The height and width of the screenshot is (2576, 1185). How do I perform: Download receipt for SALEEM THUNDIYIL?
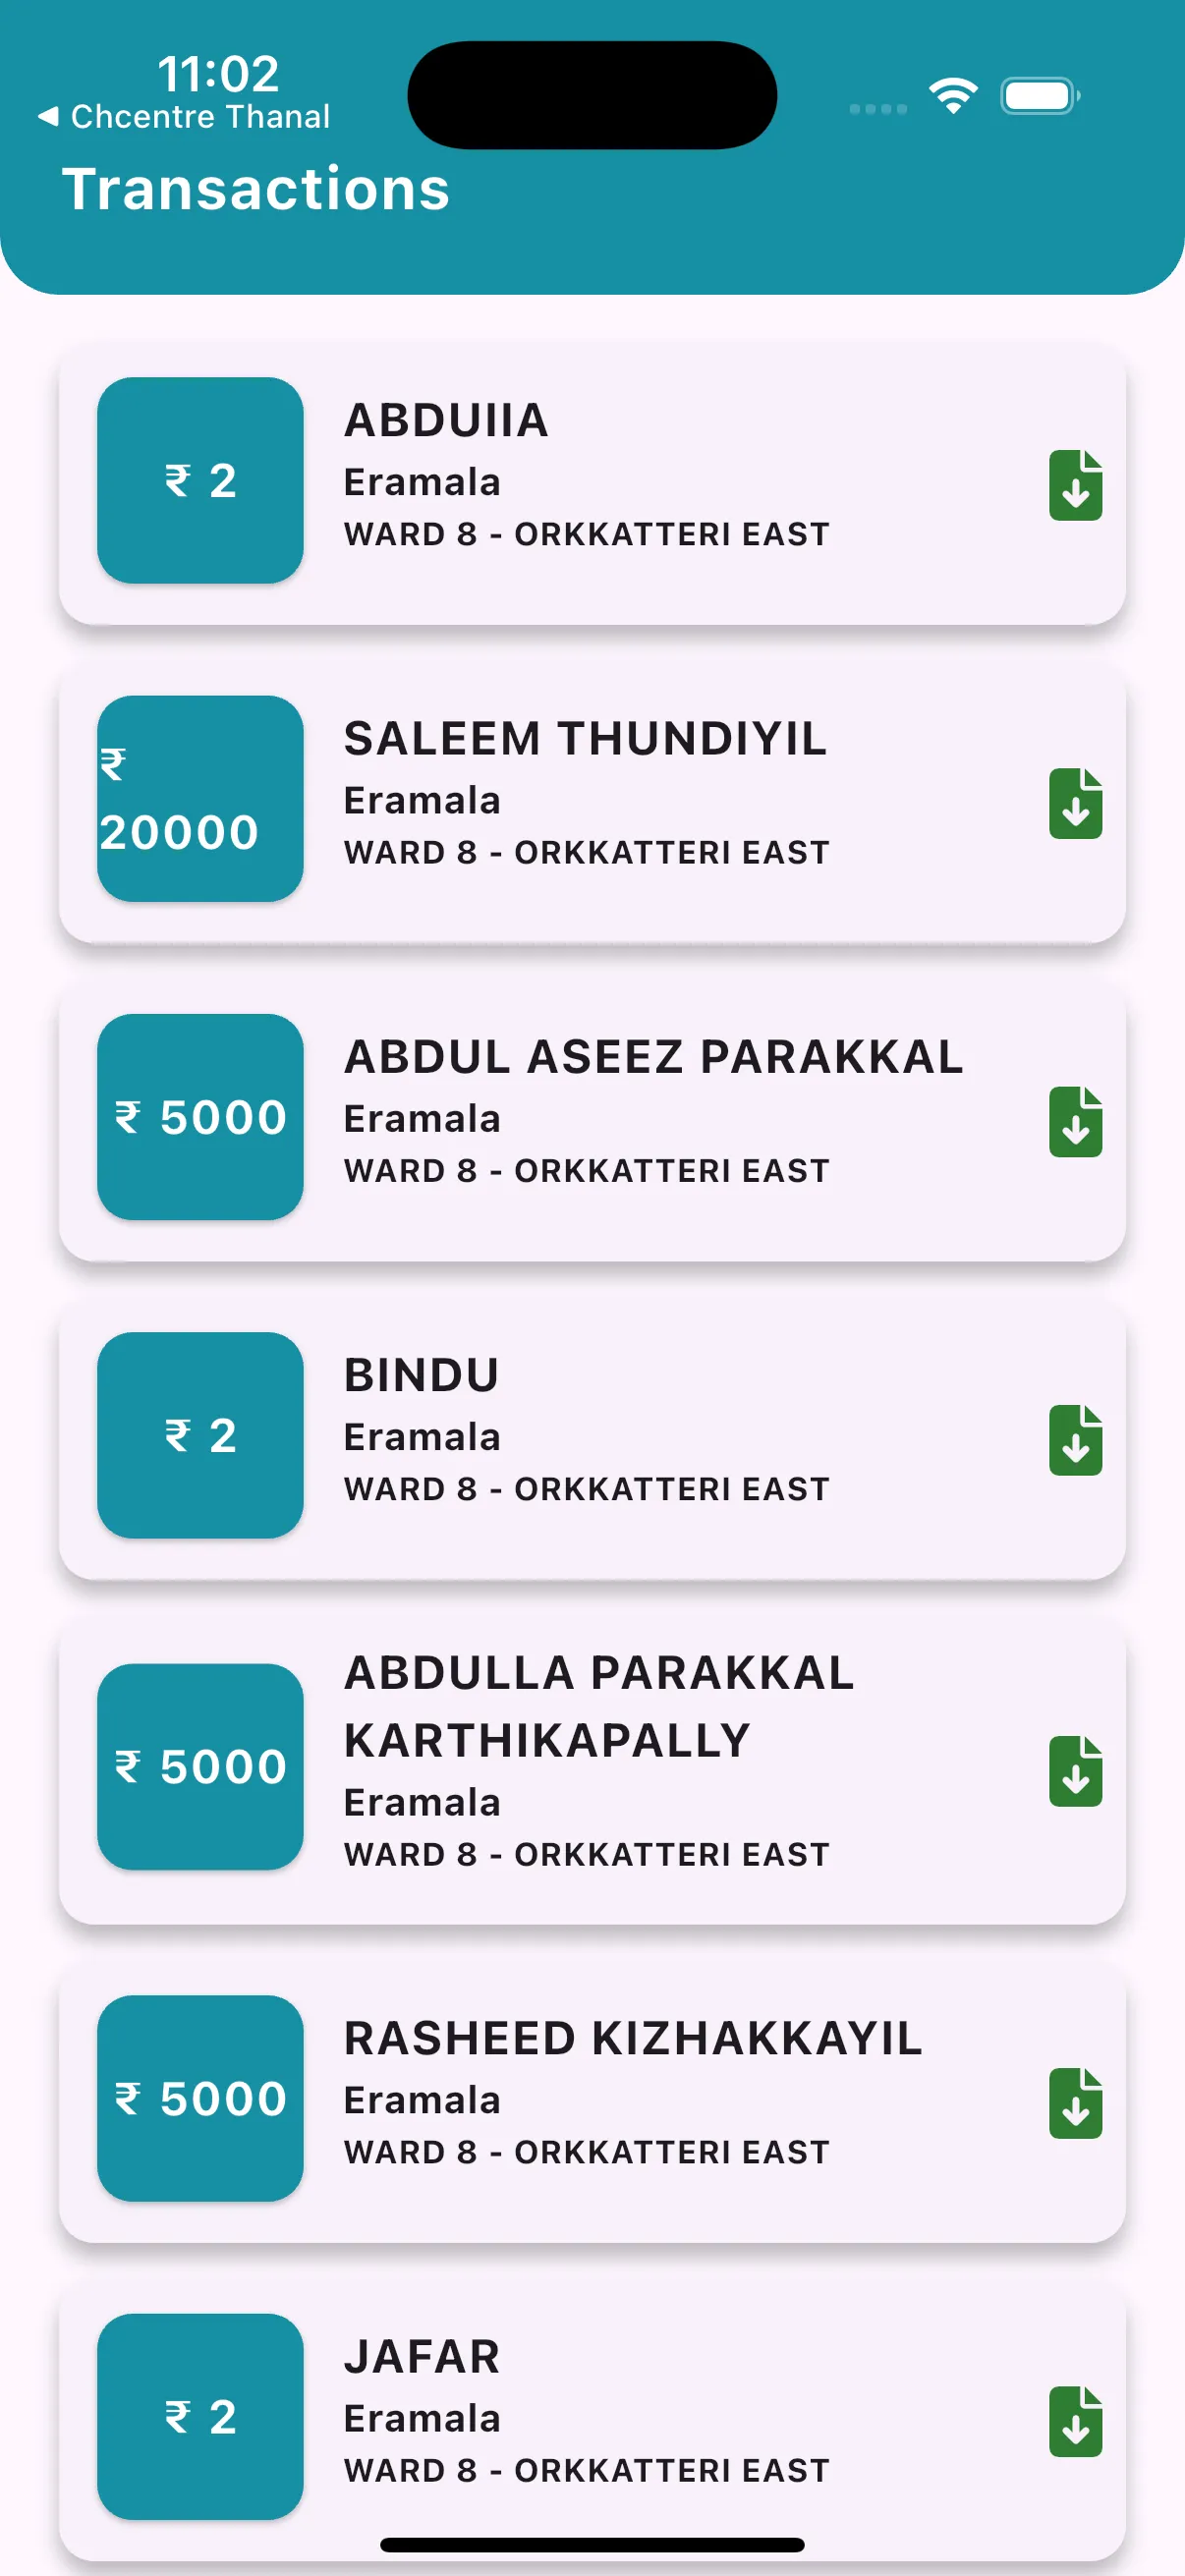tap(1075, 803)
